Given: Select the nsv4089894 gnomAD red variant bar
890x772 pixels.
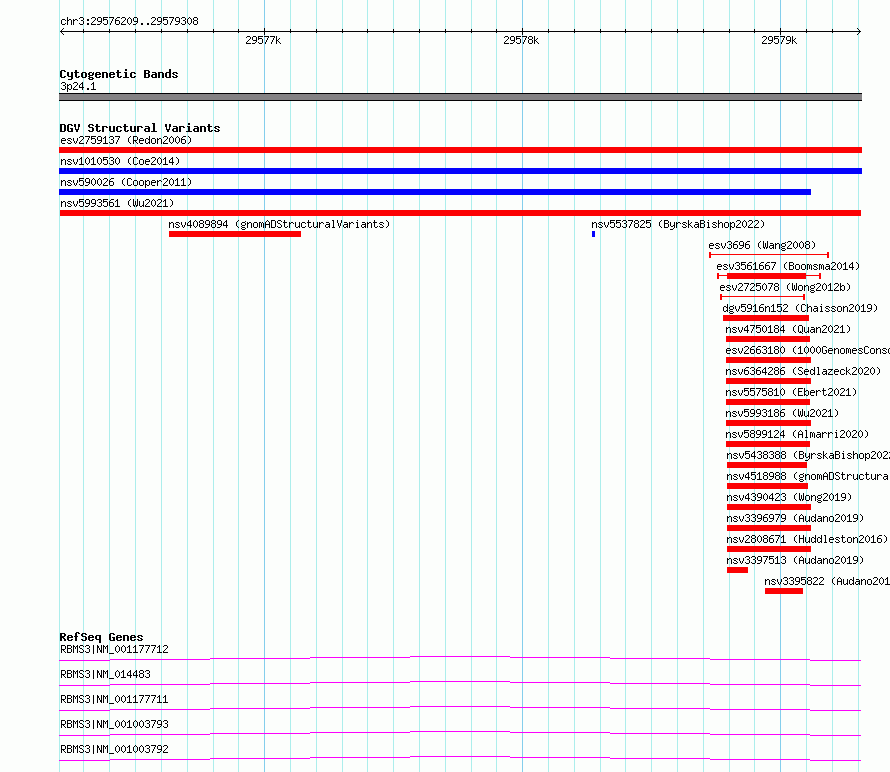Looking at the screenshot, I should point(234,234).
